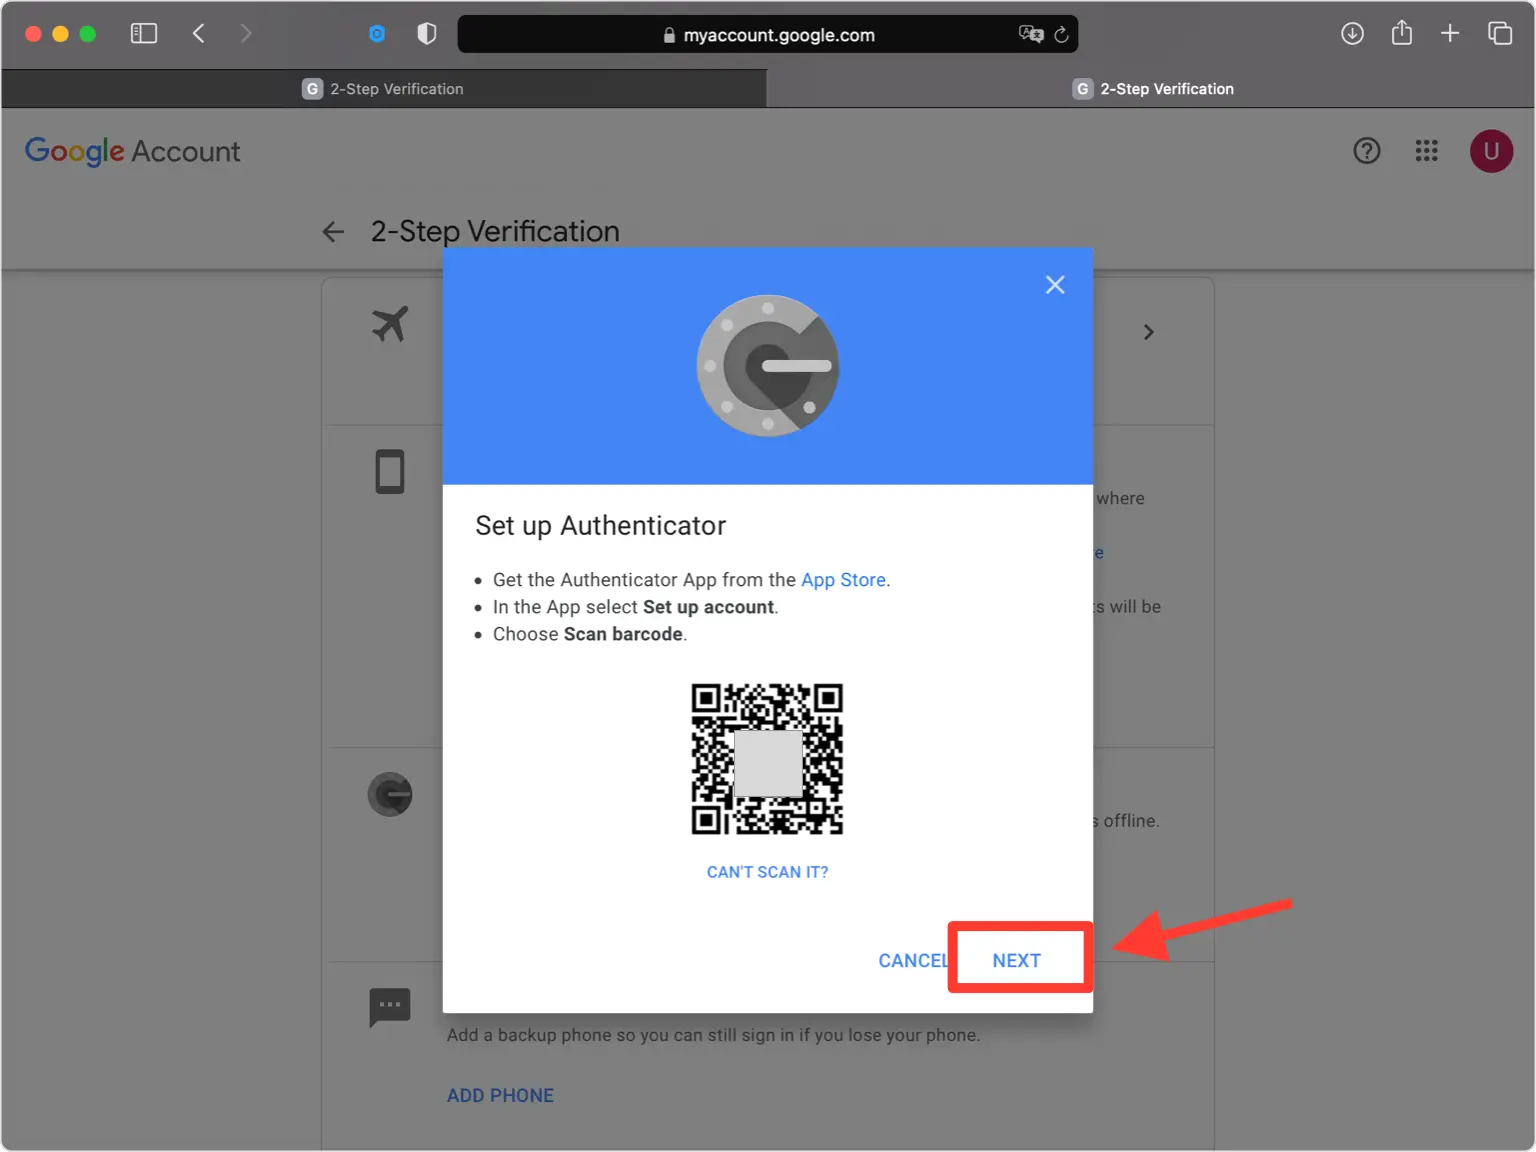The width and height of the screenshot is (1536, 1152).
Task: Open the Share menu
Action: tap(1402, 33)
